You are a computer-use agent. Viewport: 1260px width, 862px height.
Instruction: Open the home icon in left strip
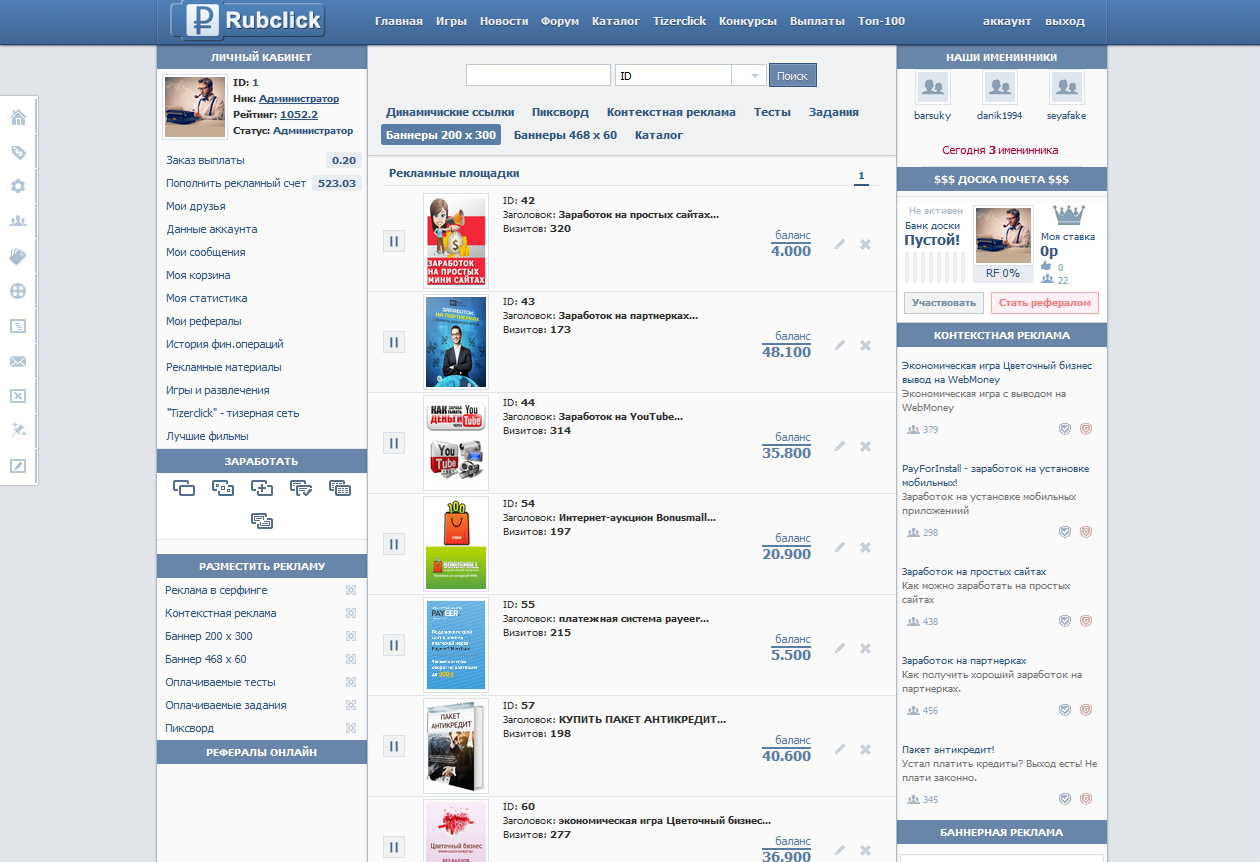(17, 118)
